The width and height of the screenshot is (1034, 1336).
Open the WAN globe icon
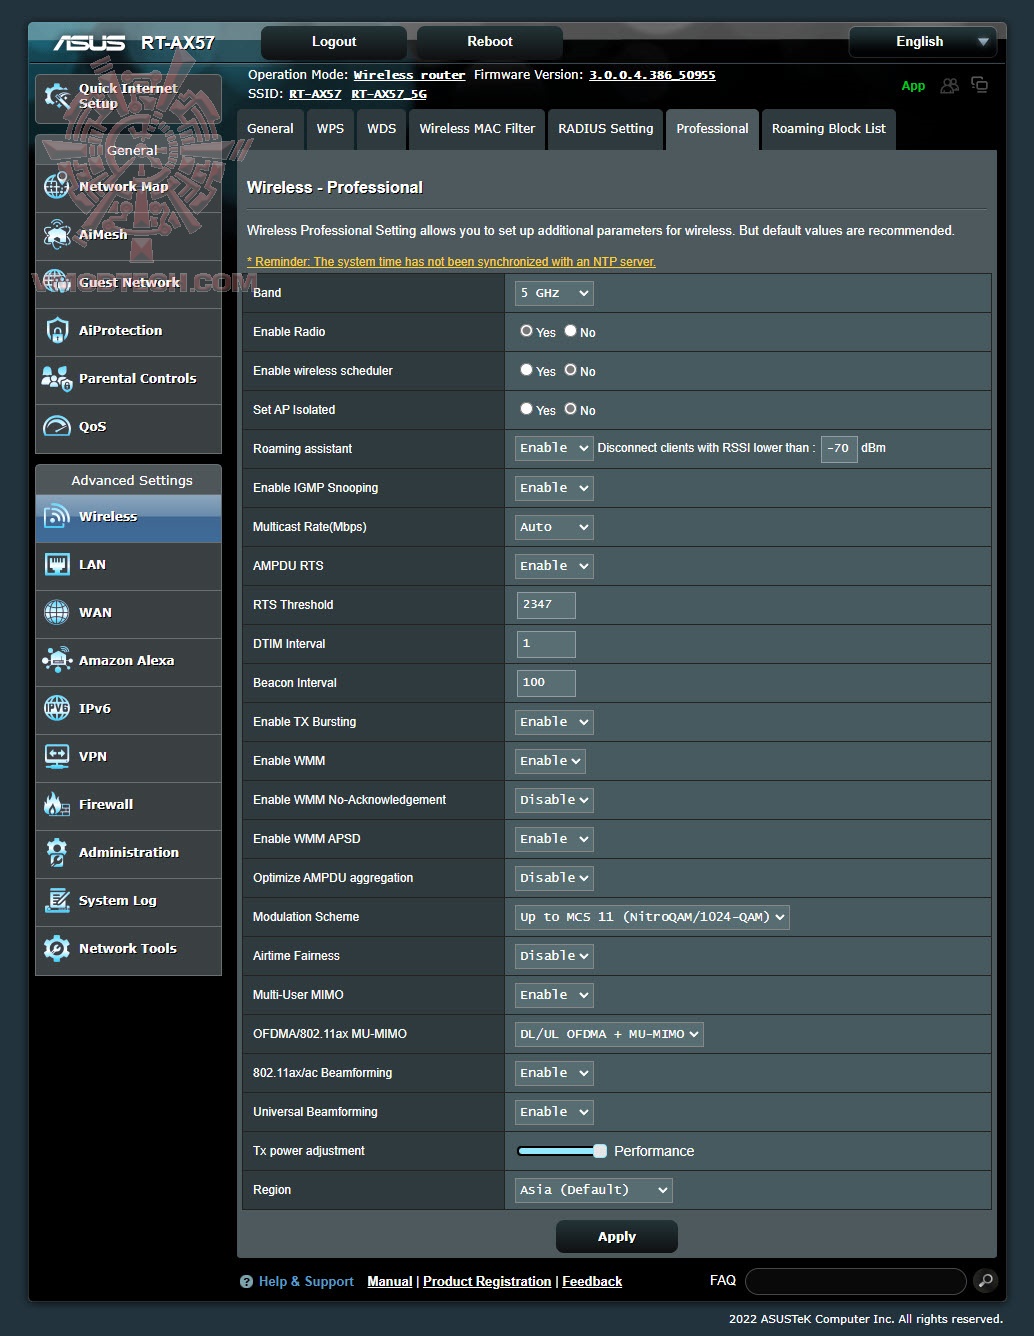pyautogui.click(x=57, y=612)
